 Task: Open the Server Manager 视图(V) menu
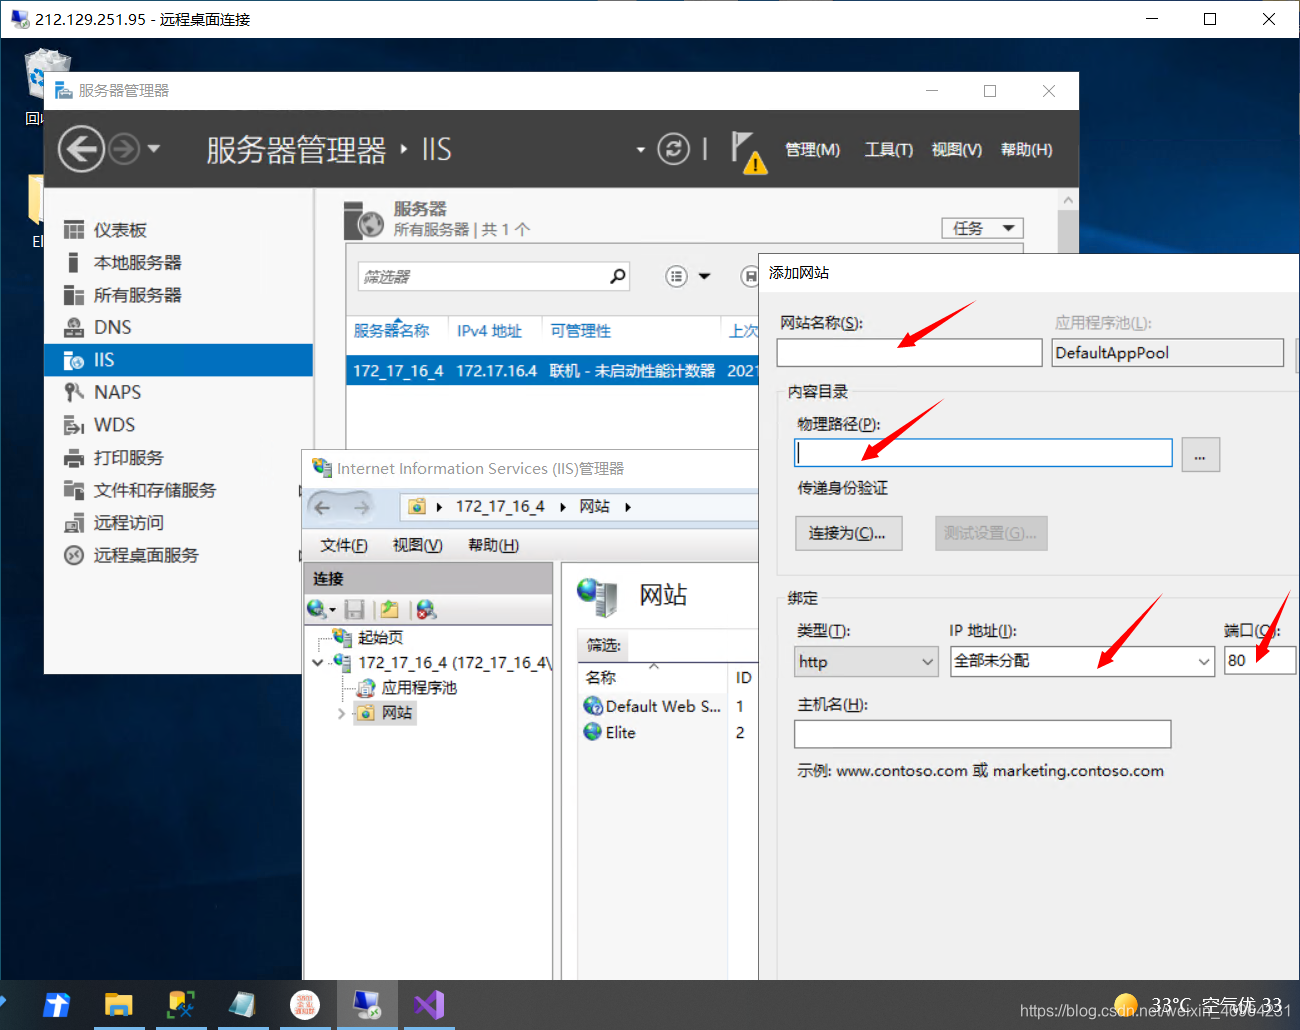click(x=956, y=149)
